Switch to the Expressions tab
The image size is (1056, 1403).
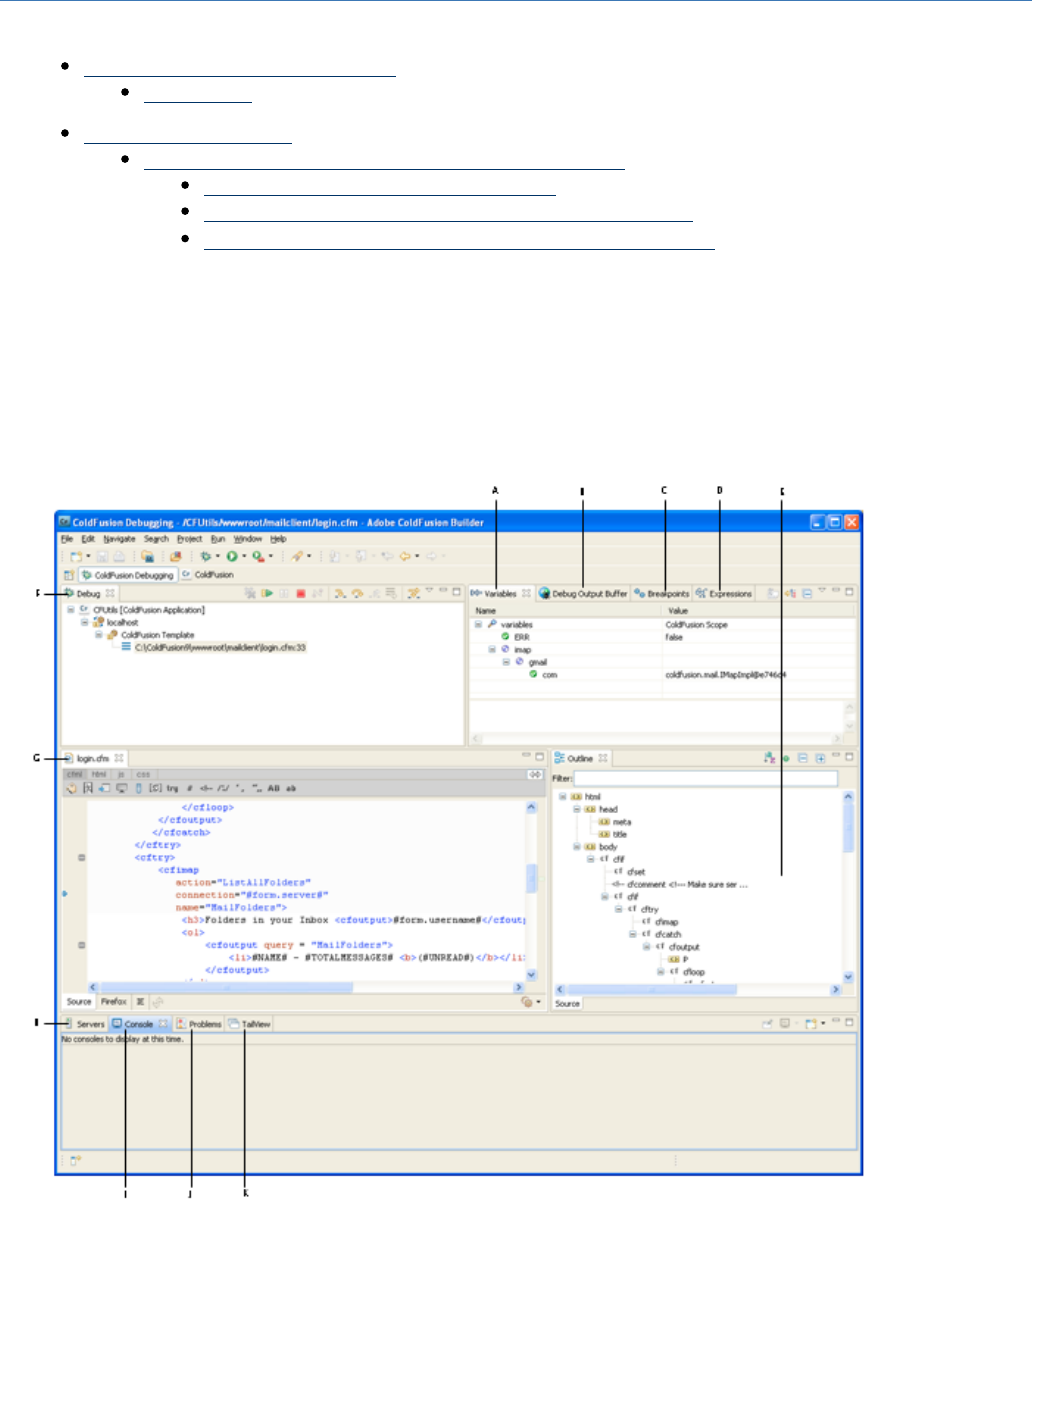click(724, 593)
